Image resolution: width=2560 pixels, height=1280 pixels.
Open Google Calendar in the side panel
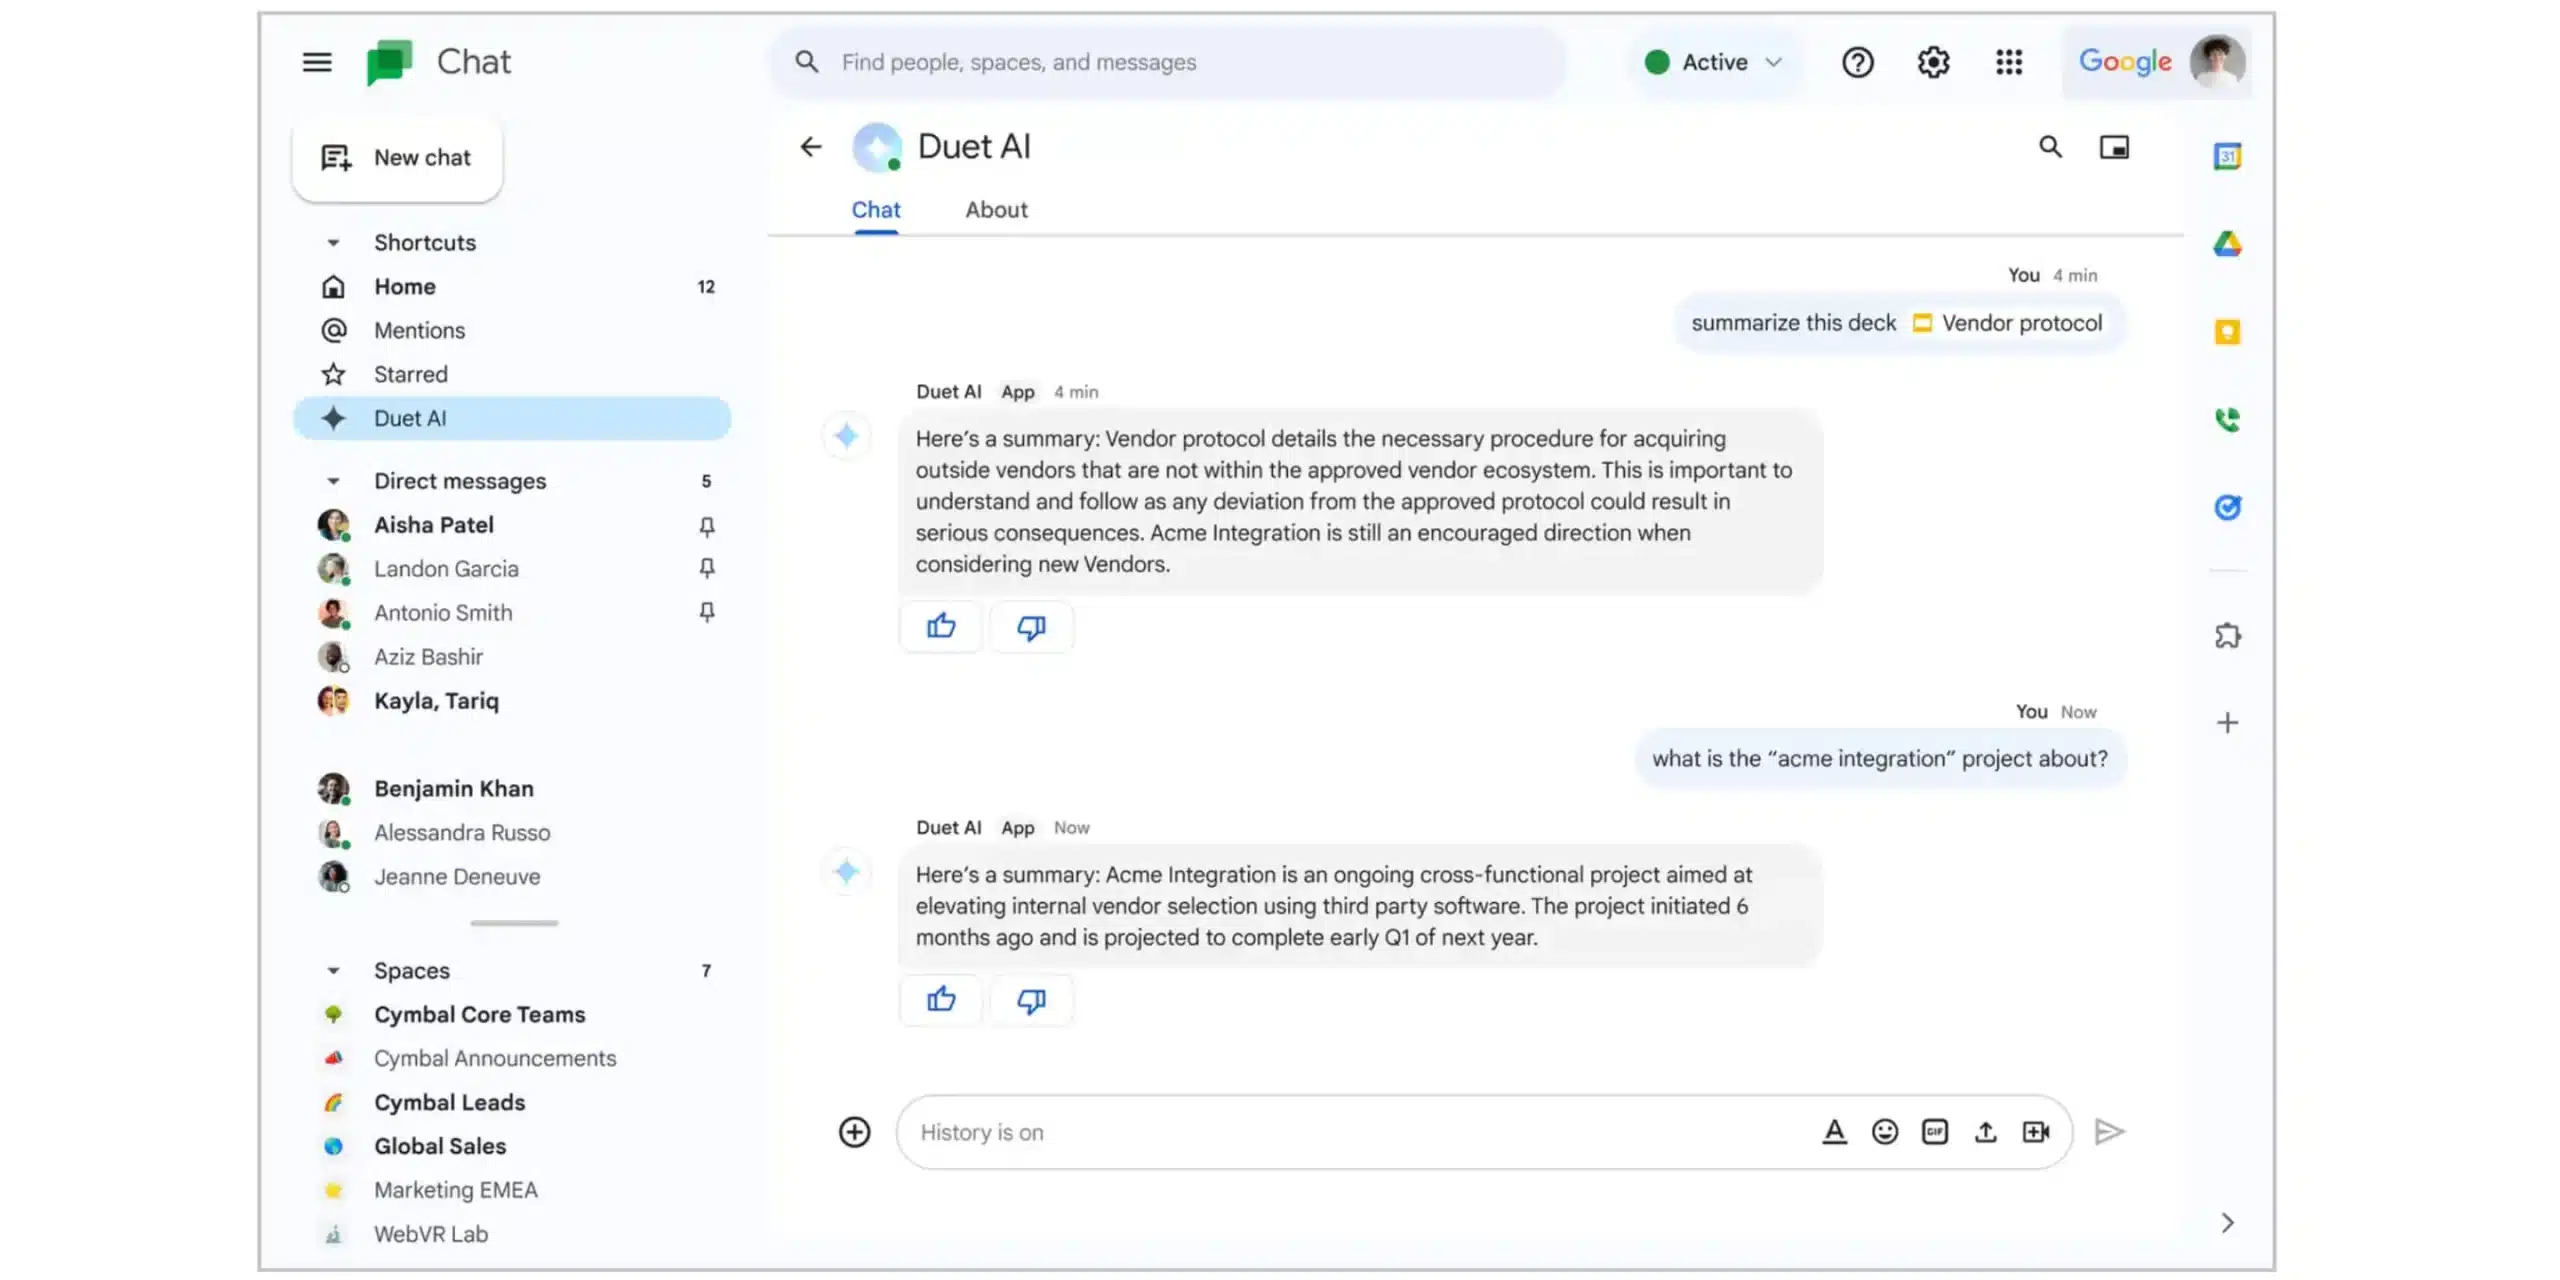point(2227,157)
